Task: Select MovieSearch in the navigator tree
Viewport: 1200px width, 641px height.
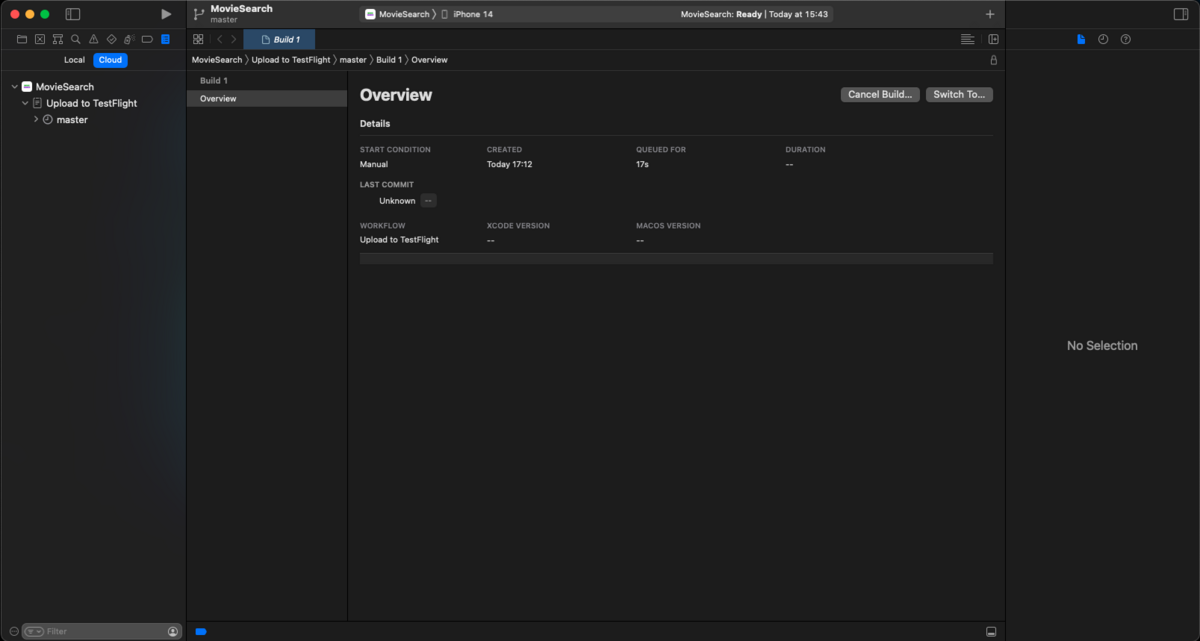Action: point(65,87)
